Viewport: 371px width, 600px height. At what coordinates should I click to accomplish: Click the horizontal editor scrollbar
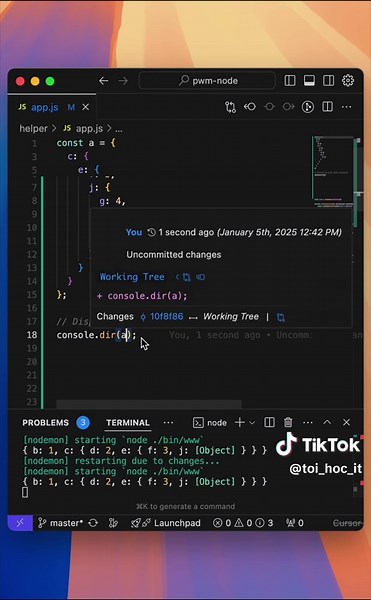pos(149,404)
